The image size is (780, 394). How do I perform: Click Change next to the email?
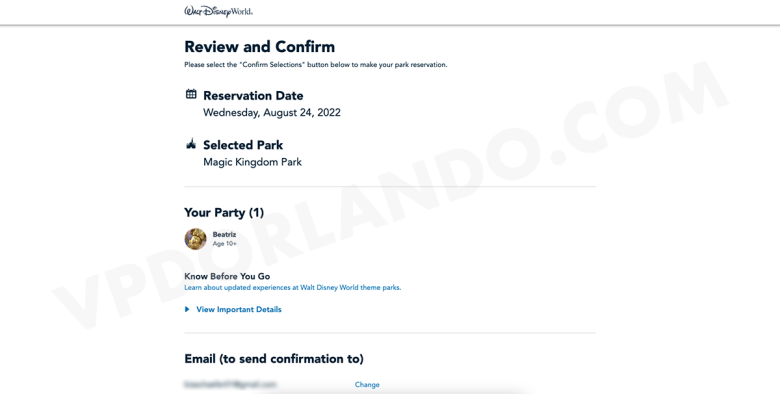(367, 385)
